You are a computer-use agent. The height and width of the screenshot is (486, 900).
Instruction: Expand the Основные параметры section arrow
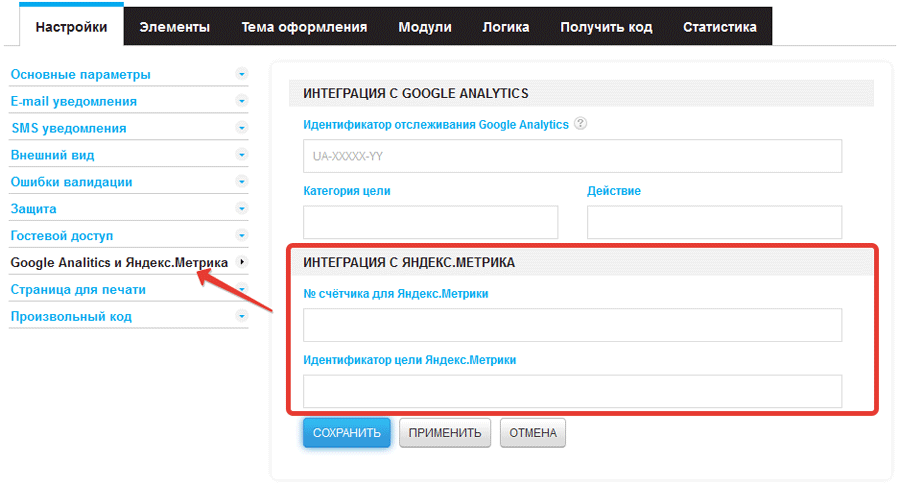pyautogui.click(x=241, y=74)
